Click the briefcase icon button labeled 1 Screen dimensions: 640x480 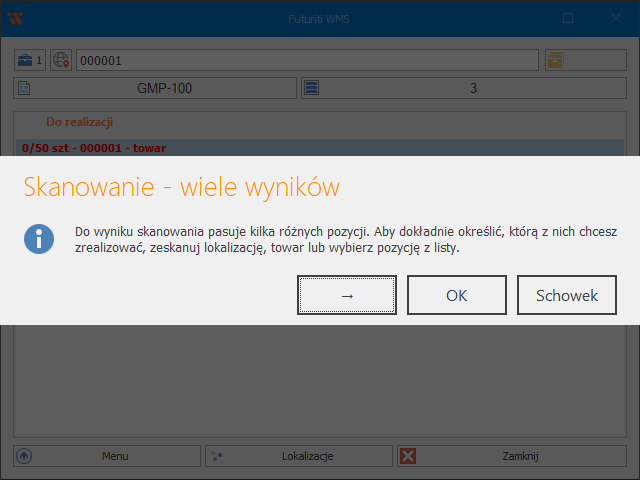30,60
